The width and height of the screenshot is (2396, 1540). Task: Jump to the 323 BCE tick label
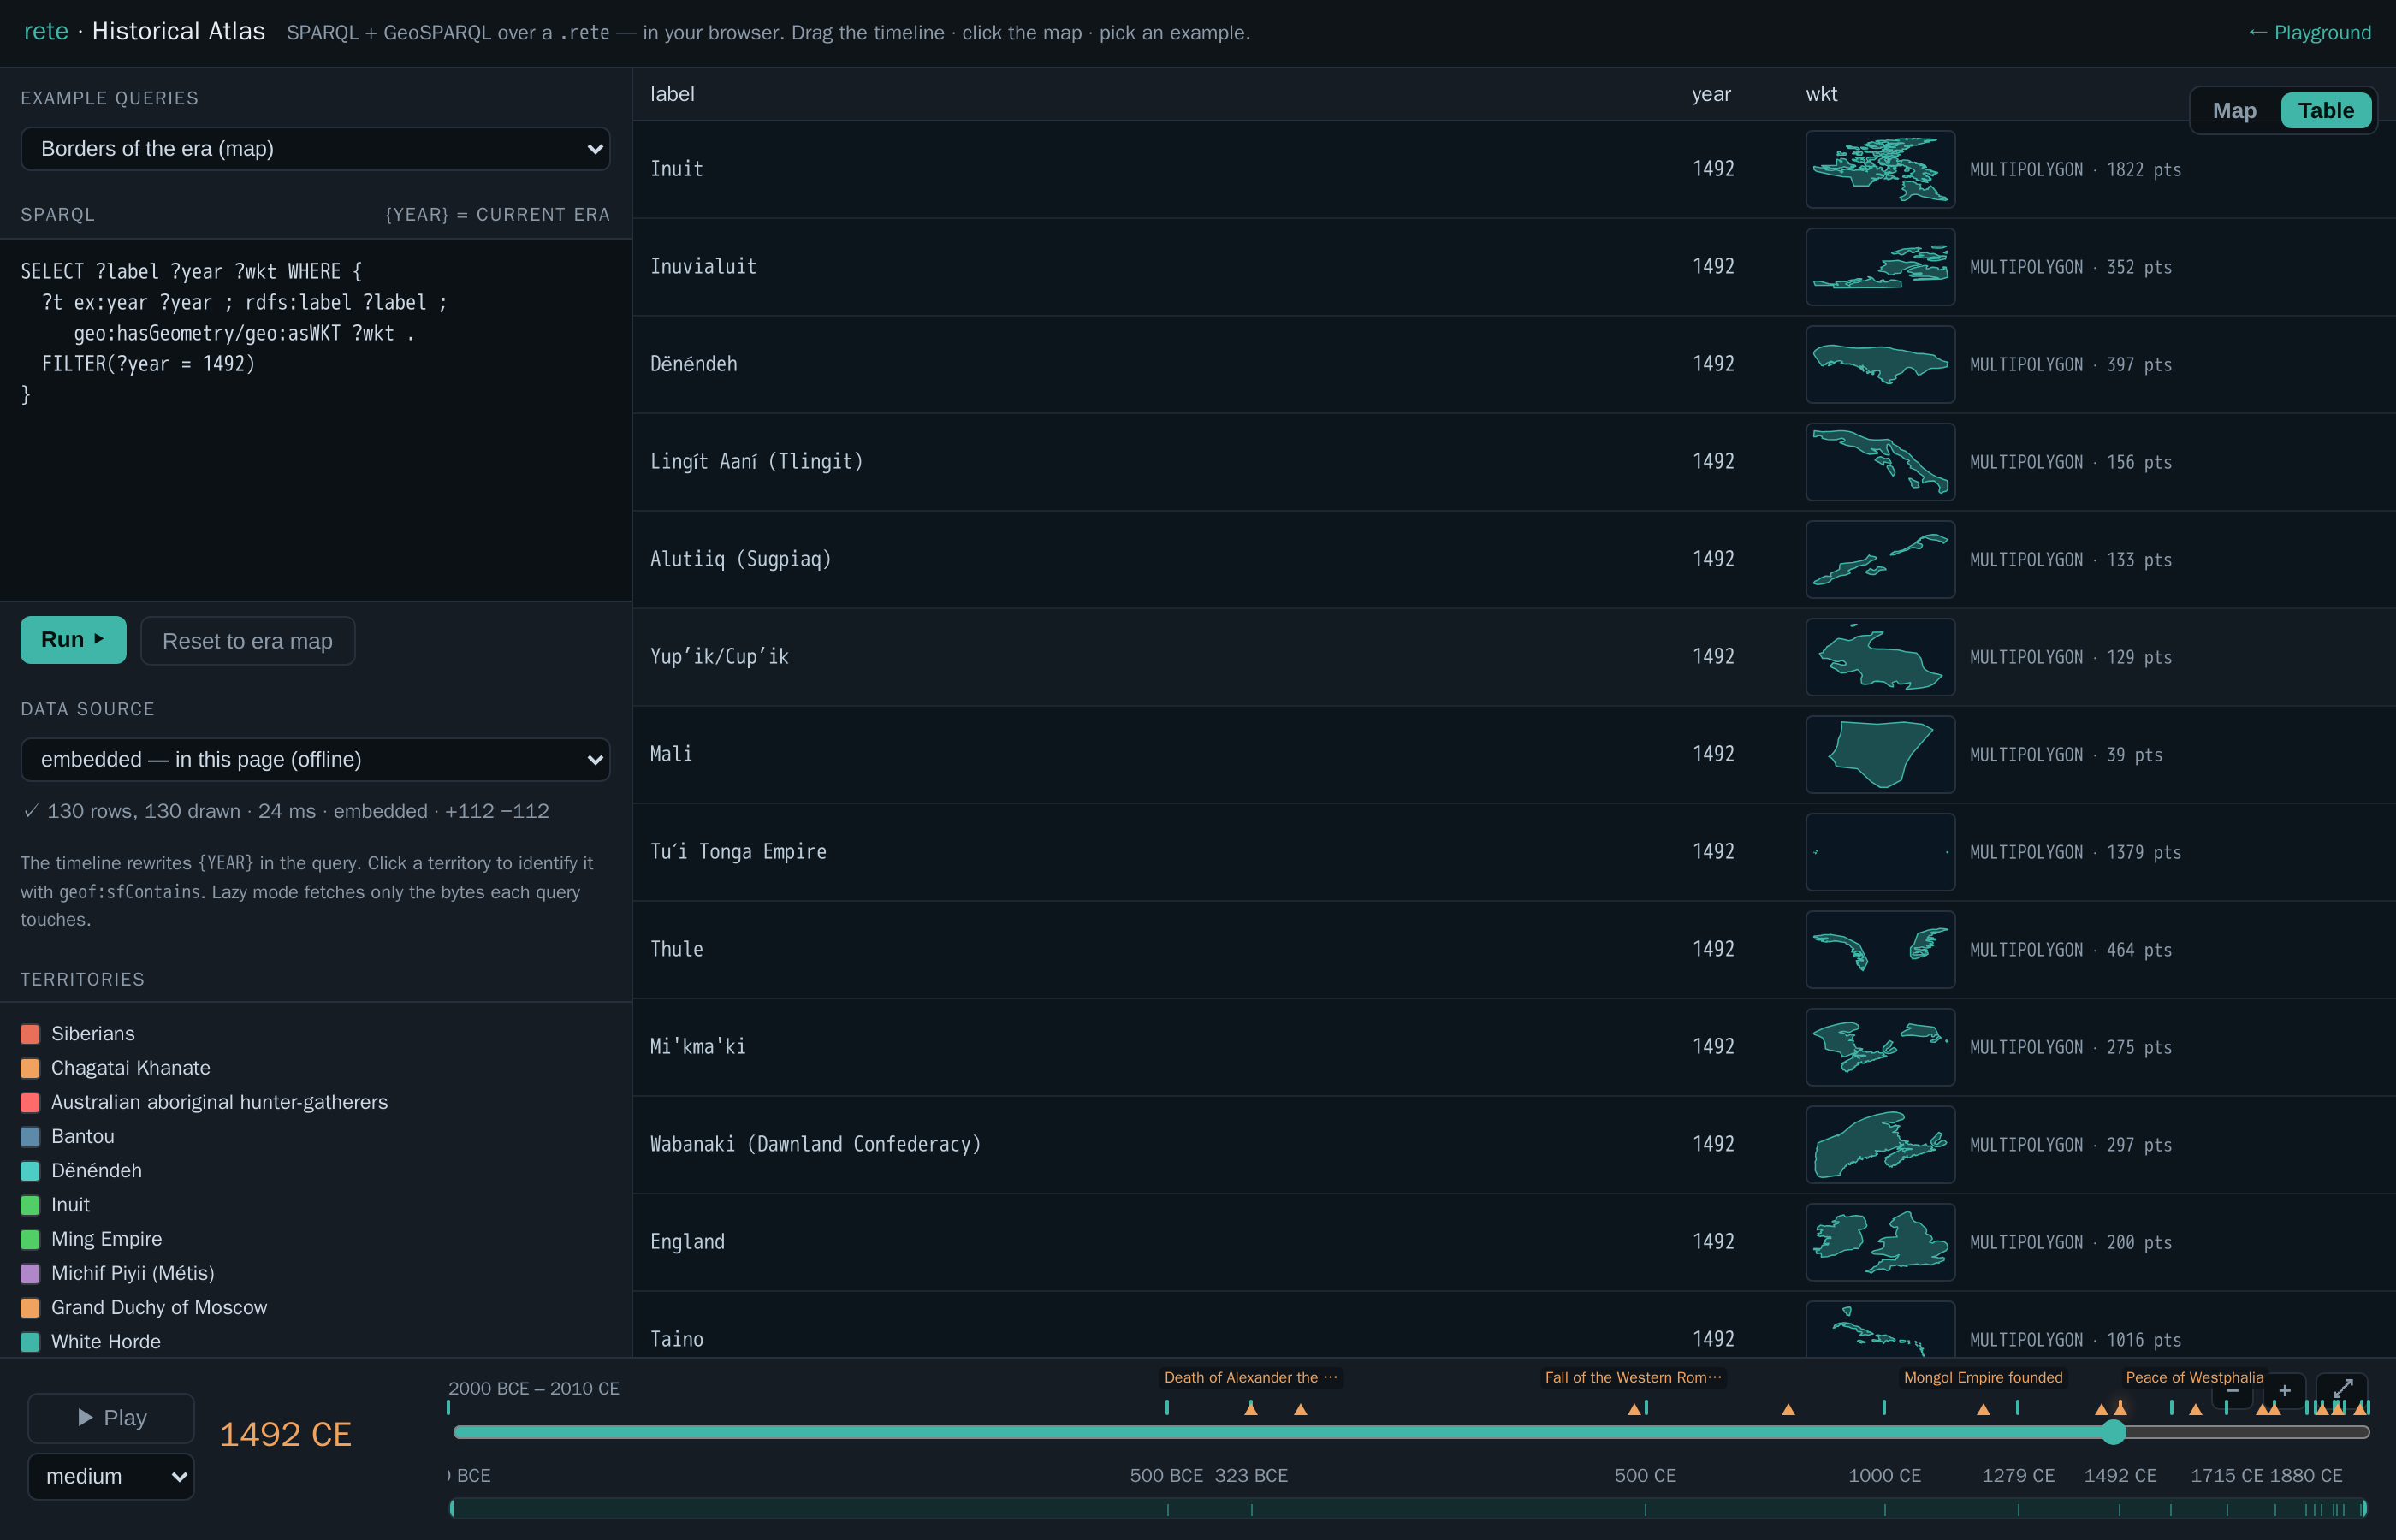point(1251,1476)
